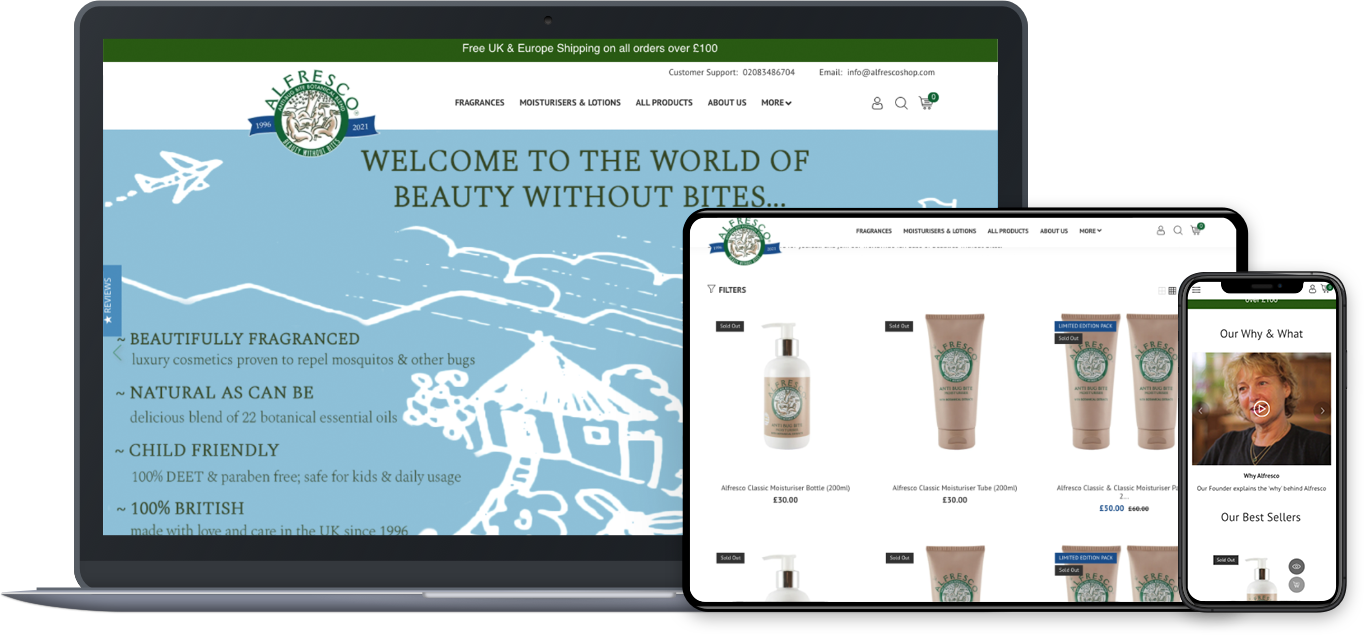Open About Us on tablet navigation

pyautogui.click(x=1054, y=231)
